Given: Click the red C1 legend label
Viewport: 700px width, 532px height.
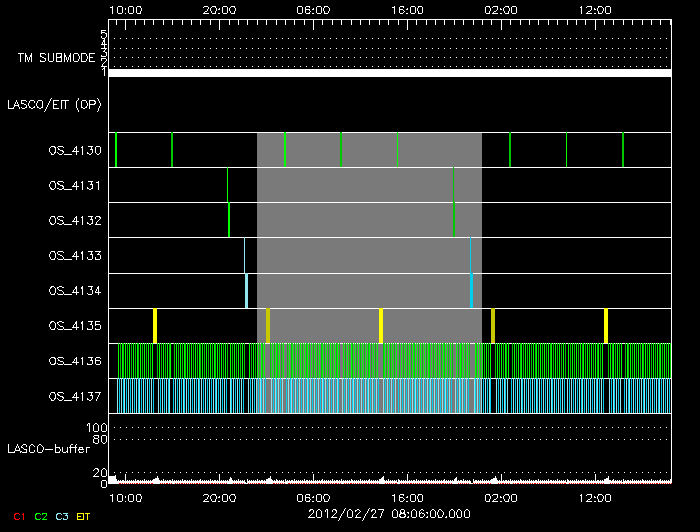Looking at the screenshot, I should pyautogui.click(x=18, y=516).
